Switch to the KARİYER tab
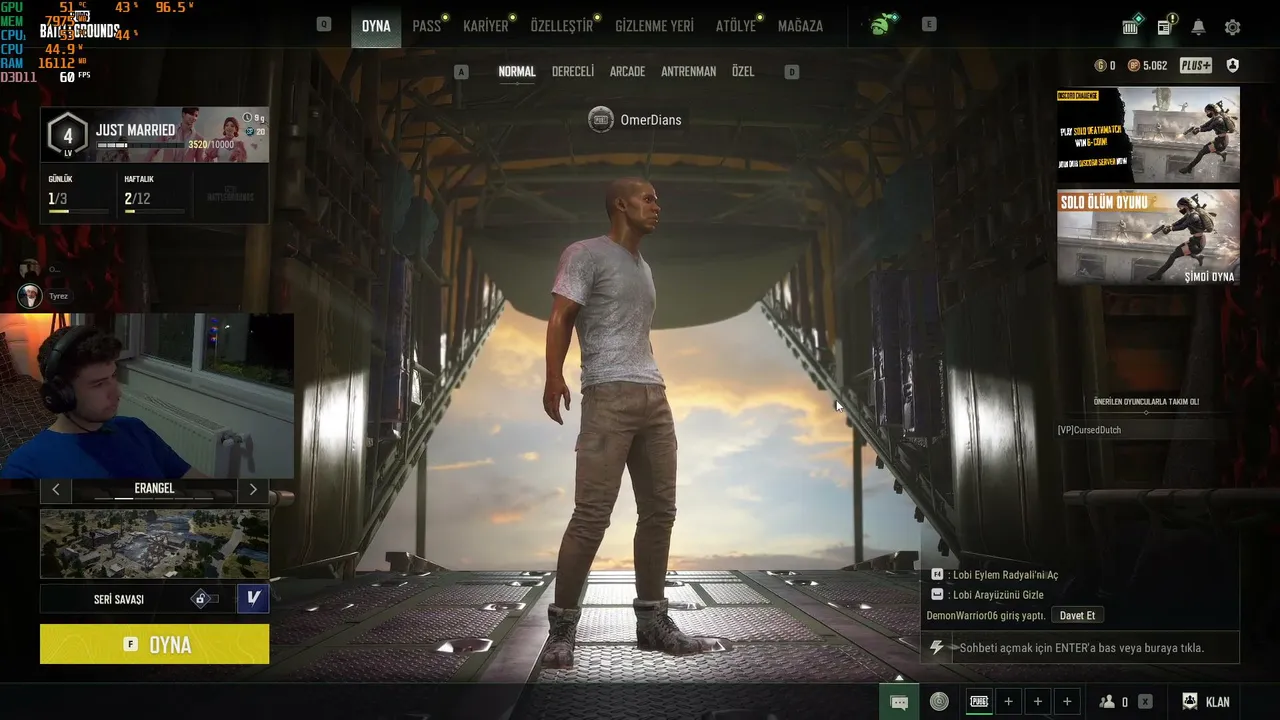This screenshot has width=1280, height=720. [x=486, y=26]
